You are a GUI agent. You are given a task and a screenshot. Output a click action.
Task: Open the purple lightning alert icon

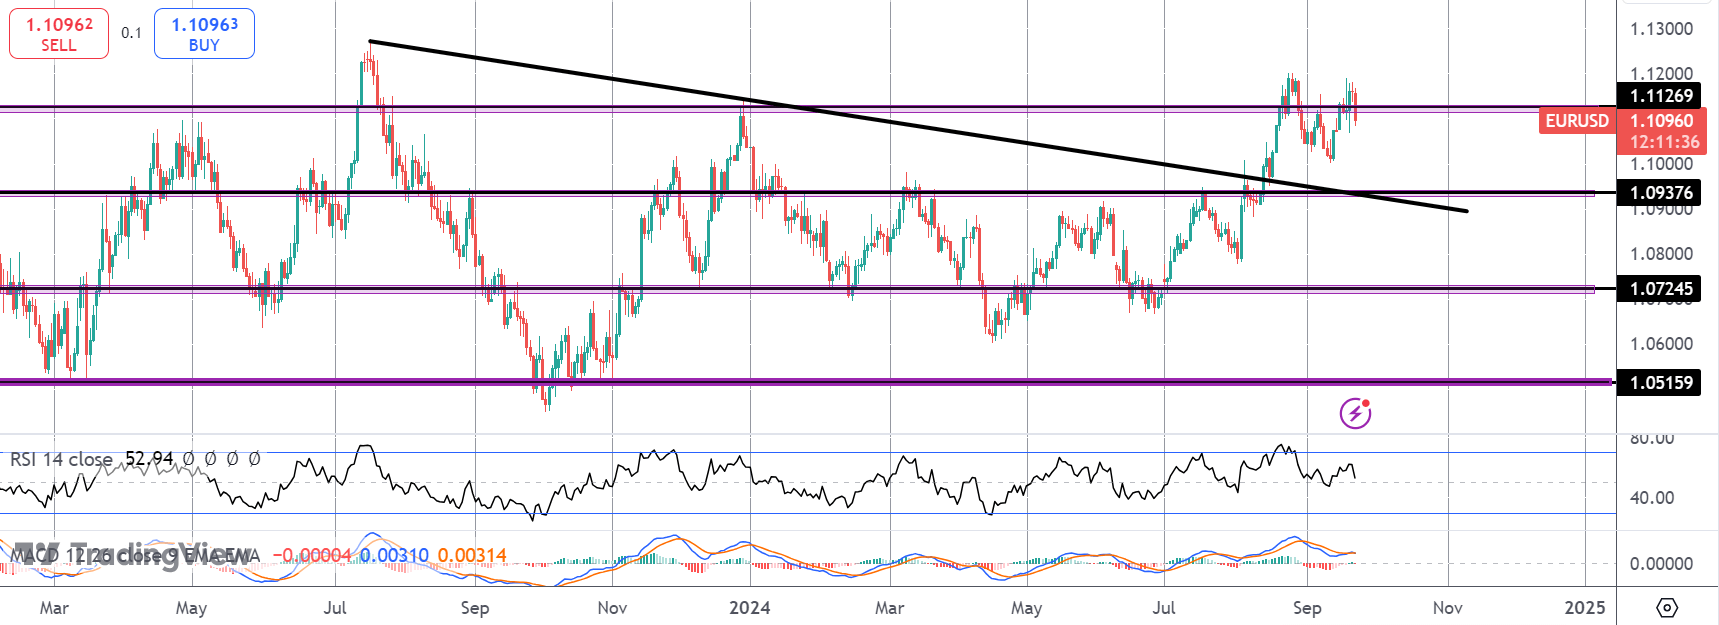(x=1355, y=412)
